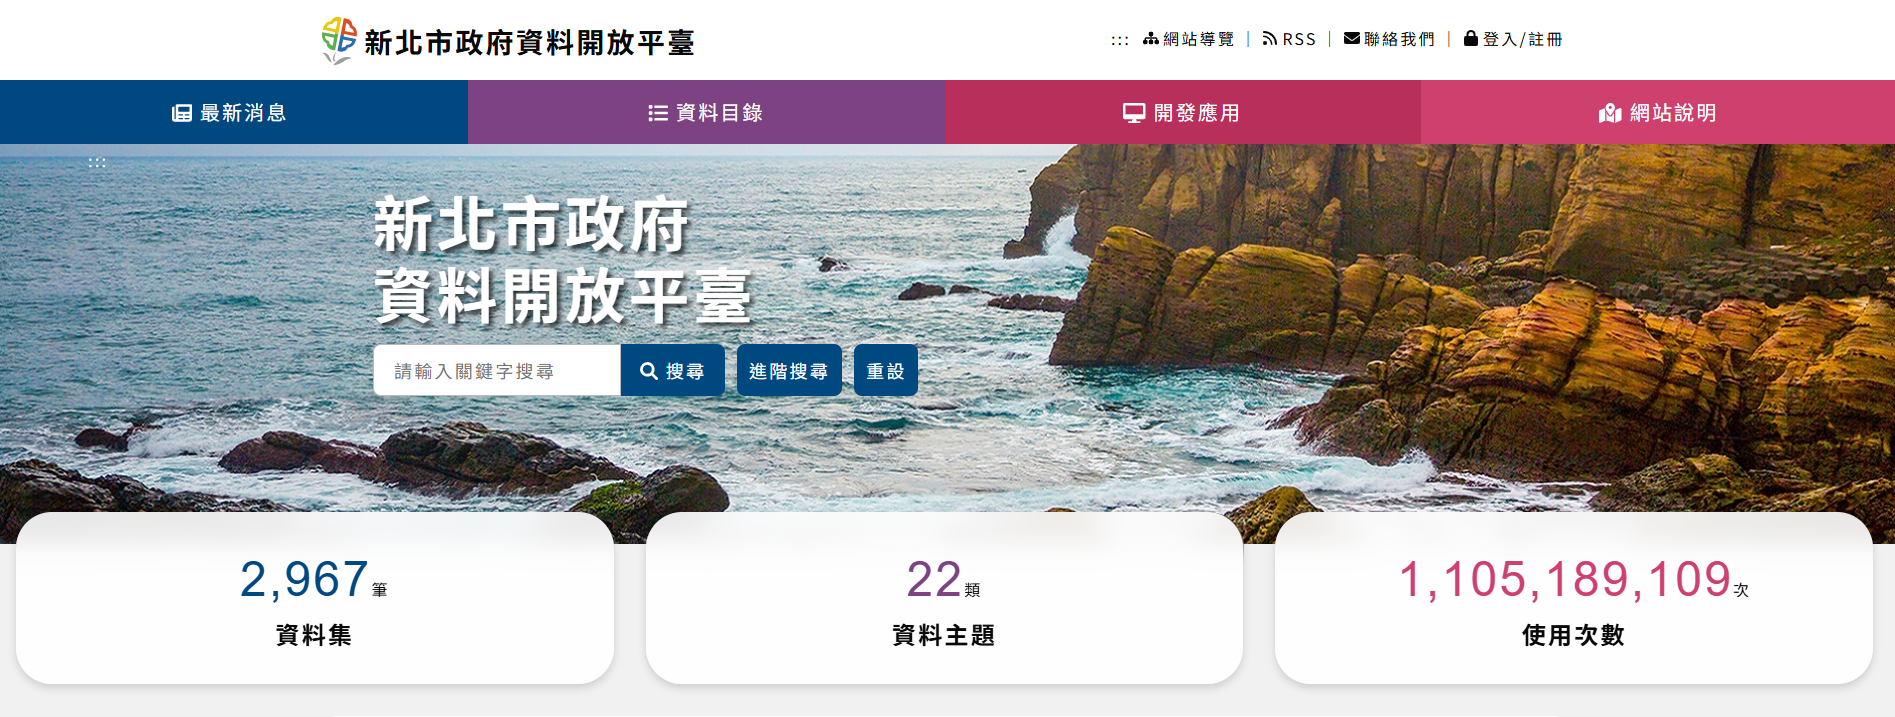Open the sitemap icon 網站導覽

coord(1151,39)
